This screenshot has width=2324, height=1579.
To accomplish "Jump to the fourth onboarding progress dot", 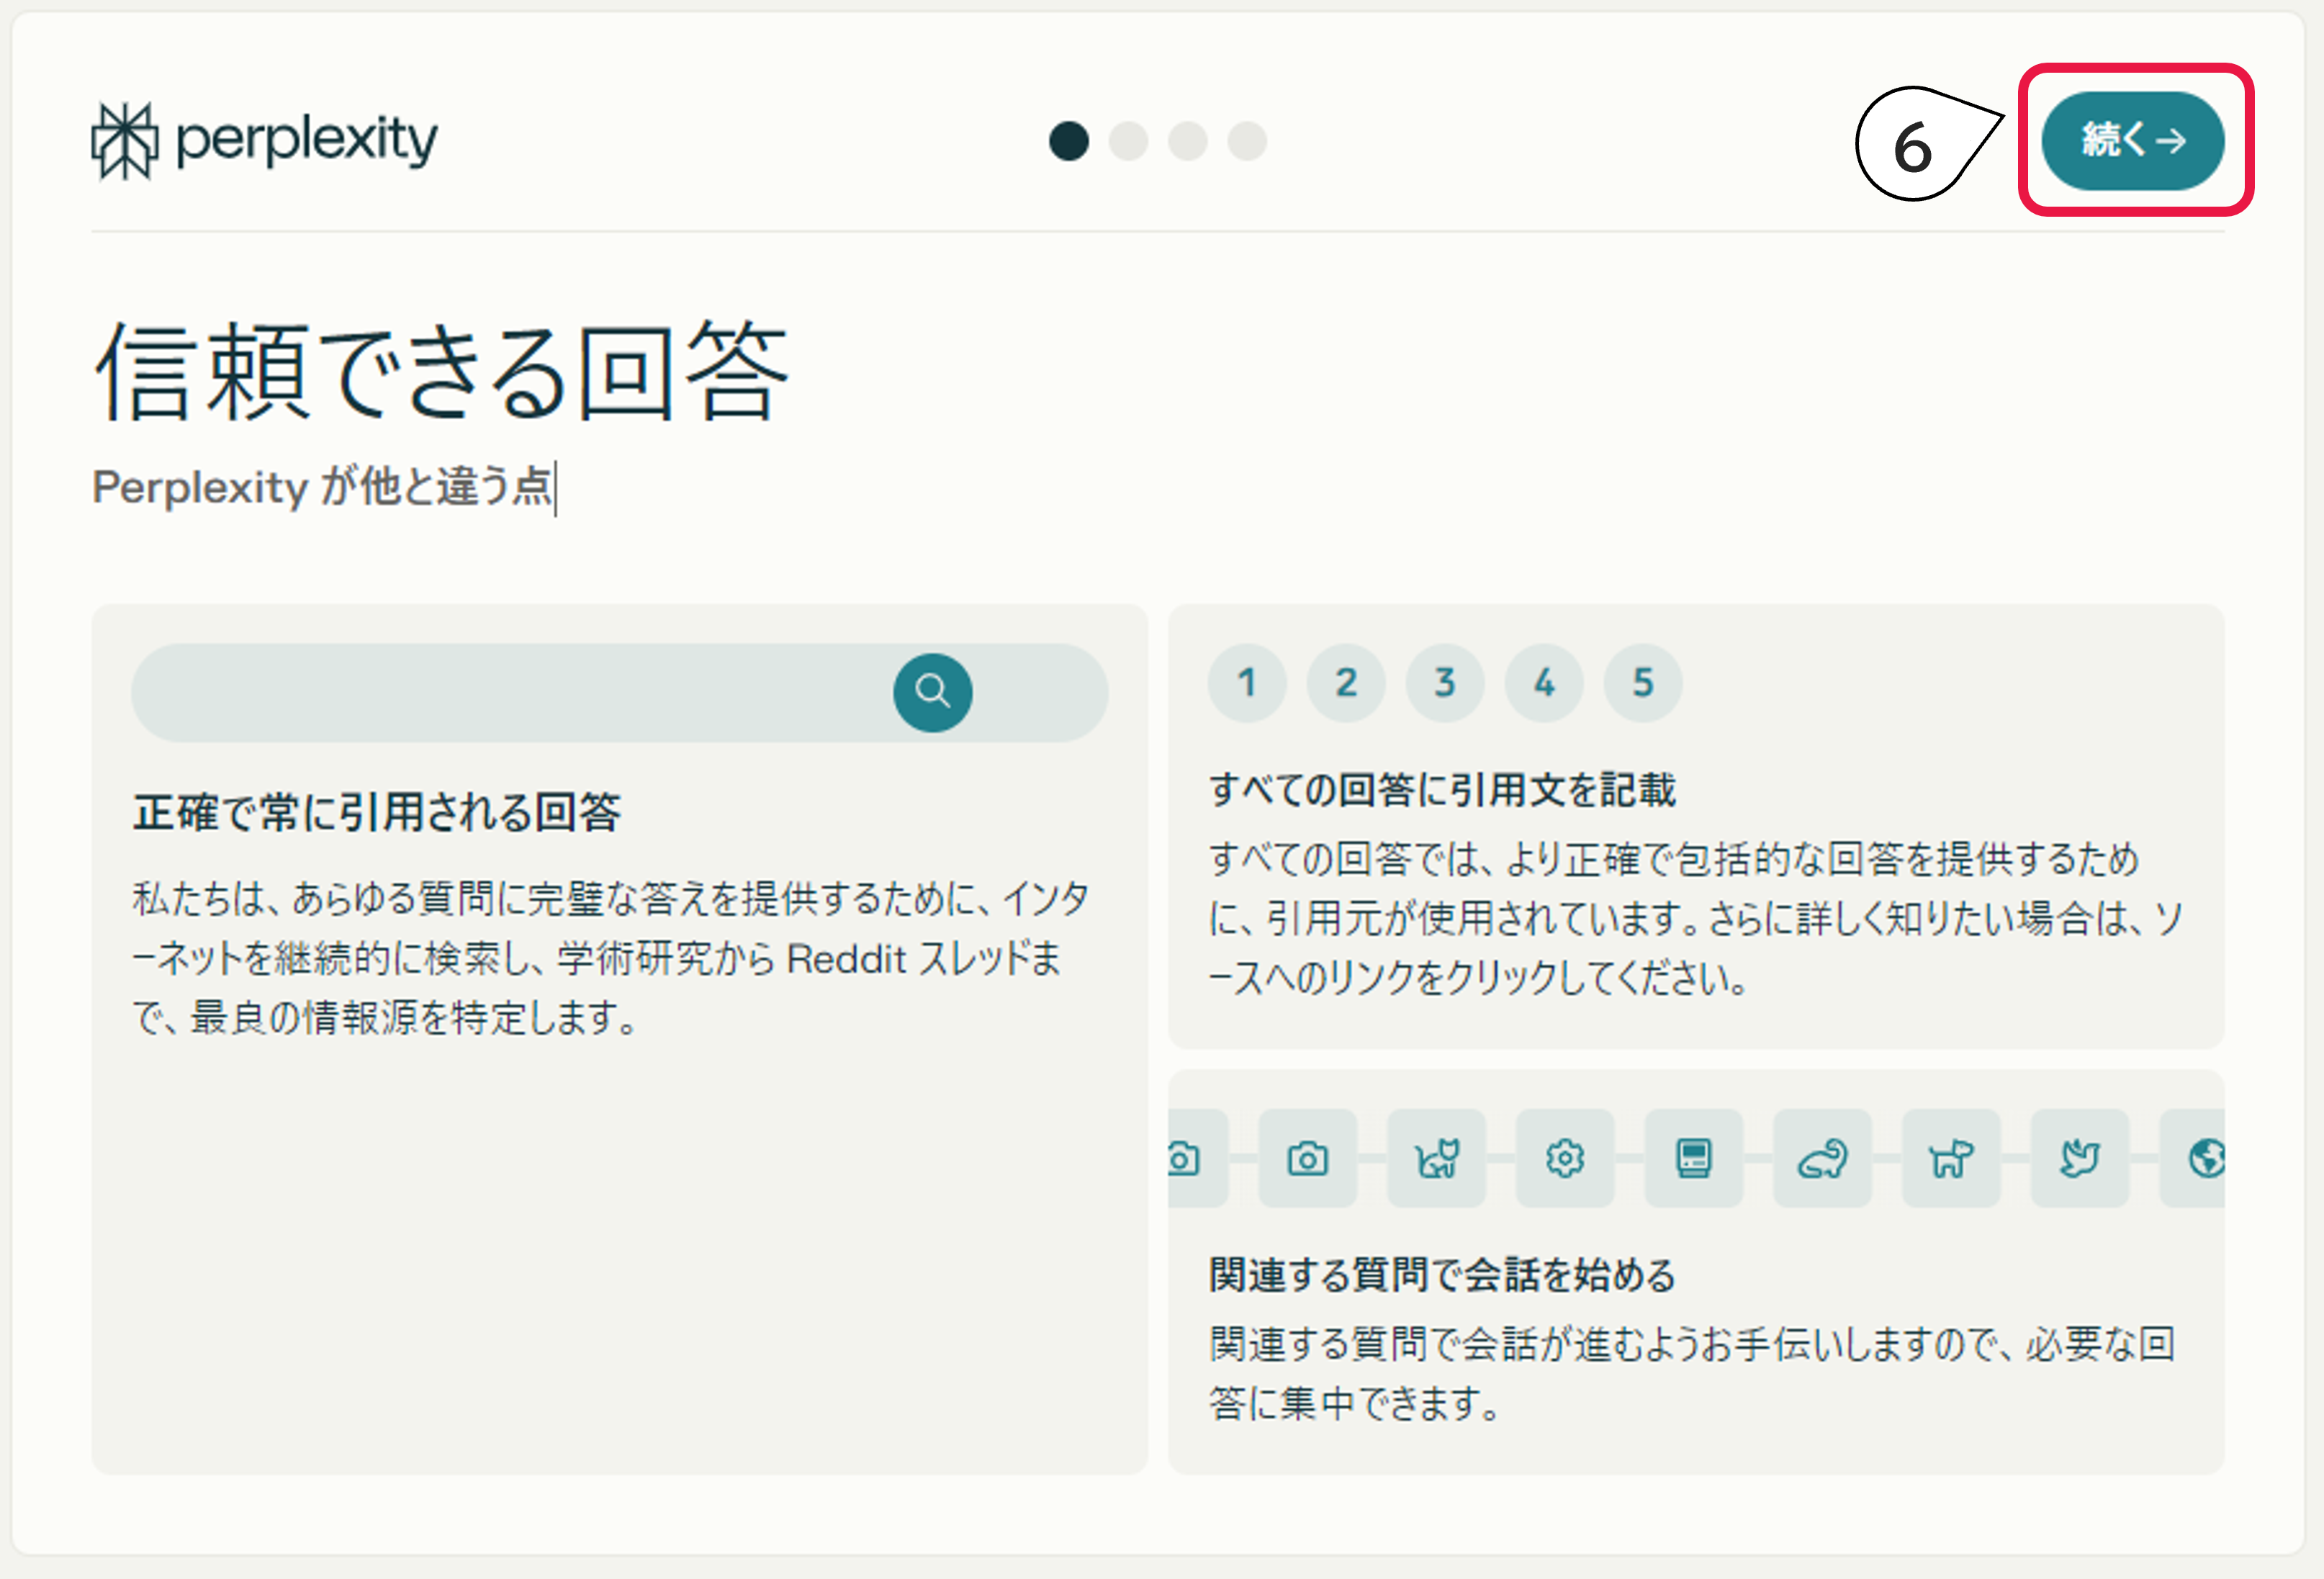I will coord(1247,141).
